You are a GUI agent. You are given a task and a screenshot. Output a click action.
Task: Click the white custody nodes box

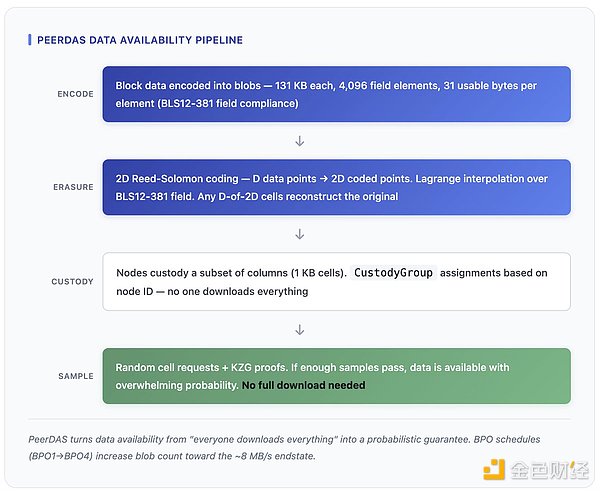coord(336,281)
